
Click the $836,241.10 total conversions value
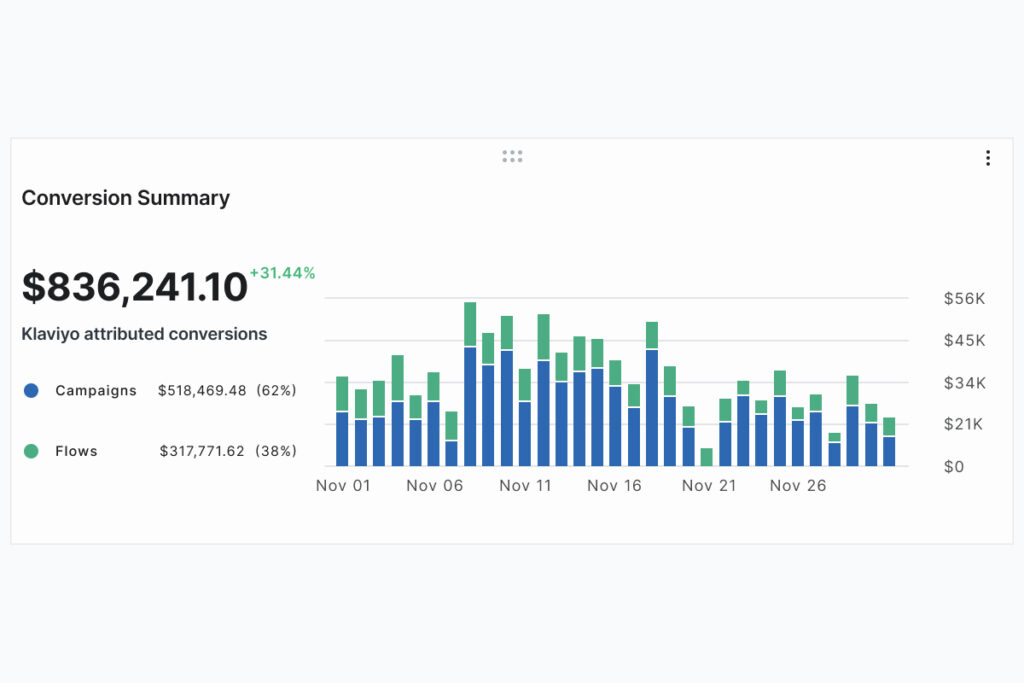point(133,286)
